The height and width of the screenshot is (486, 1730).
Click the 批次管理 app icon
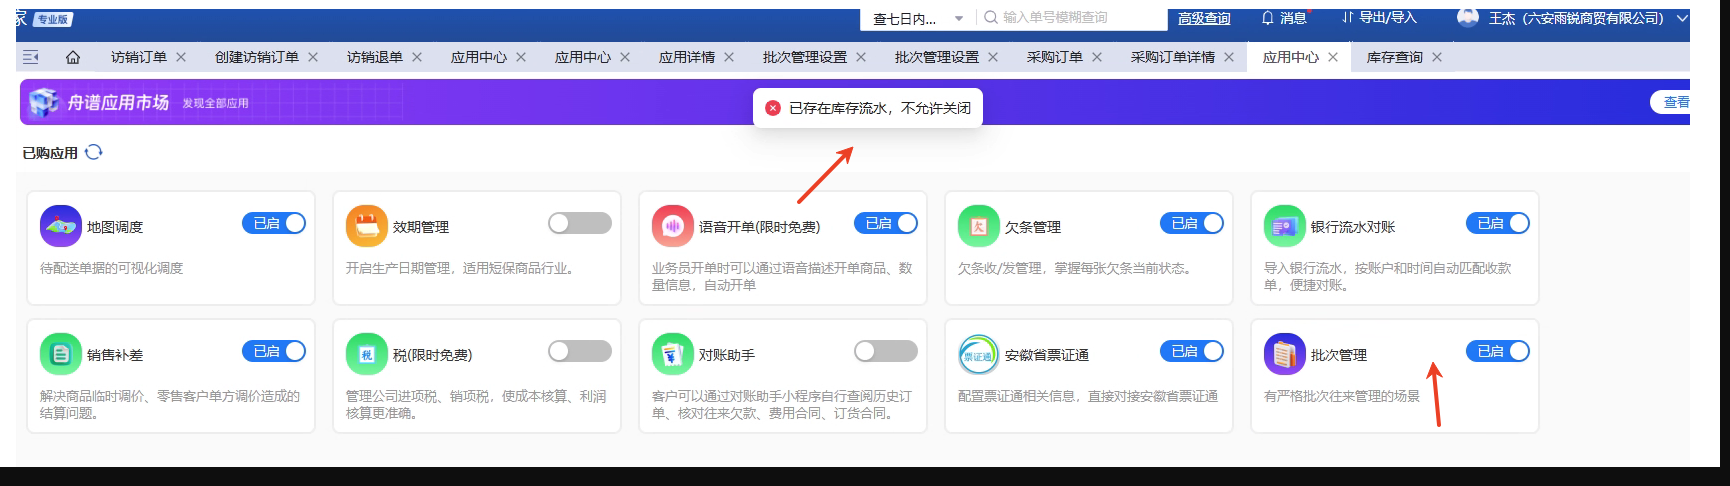1284,354
